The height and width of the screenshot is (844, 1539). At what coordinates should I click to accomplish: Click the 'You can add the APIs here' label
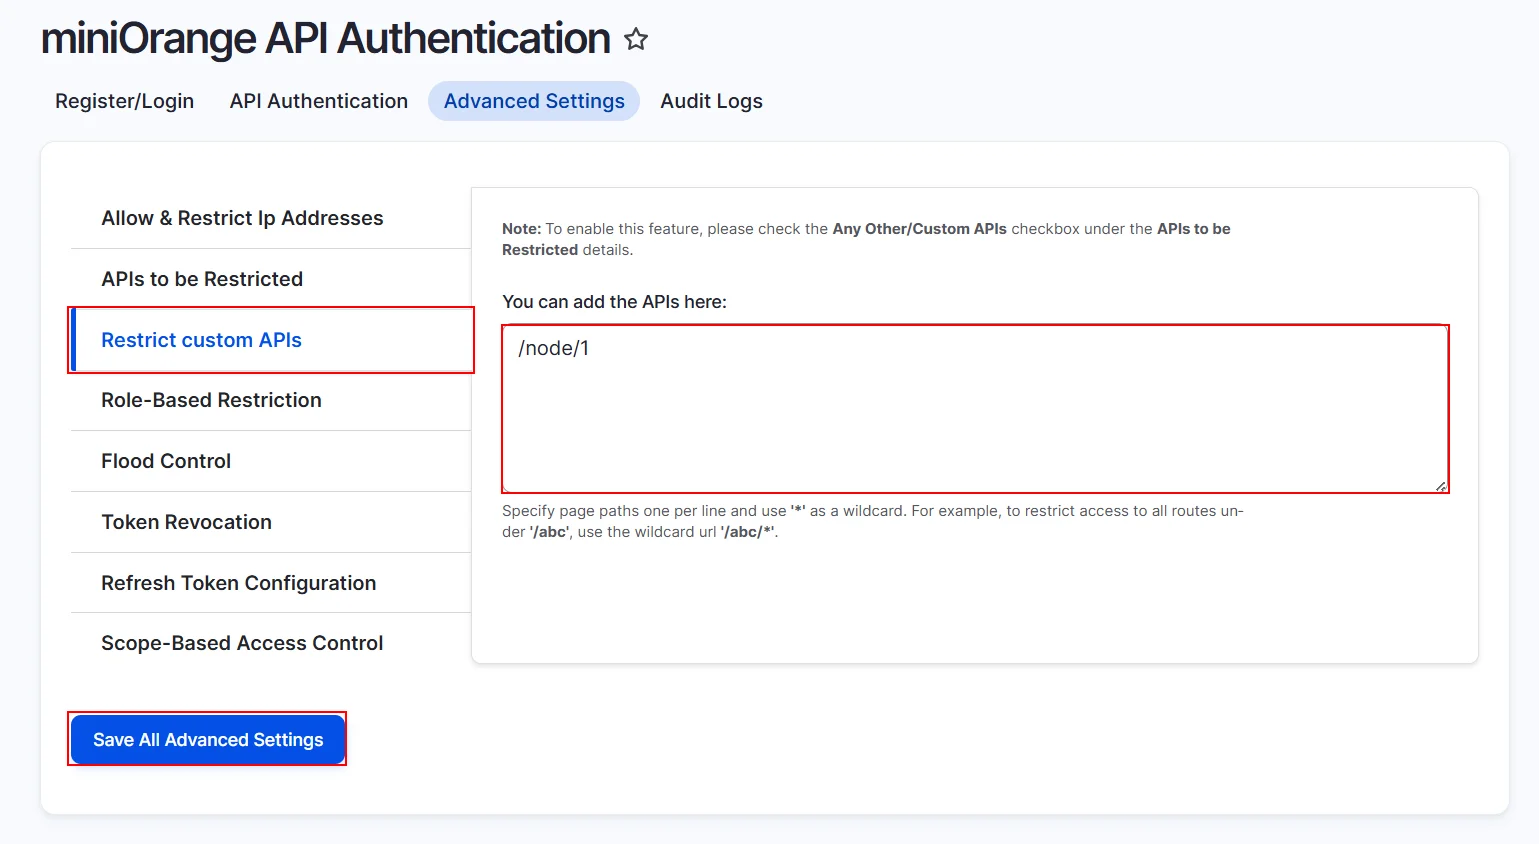615,301
